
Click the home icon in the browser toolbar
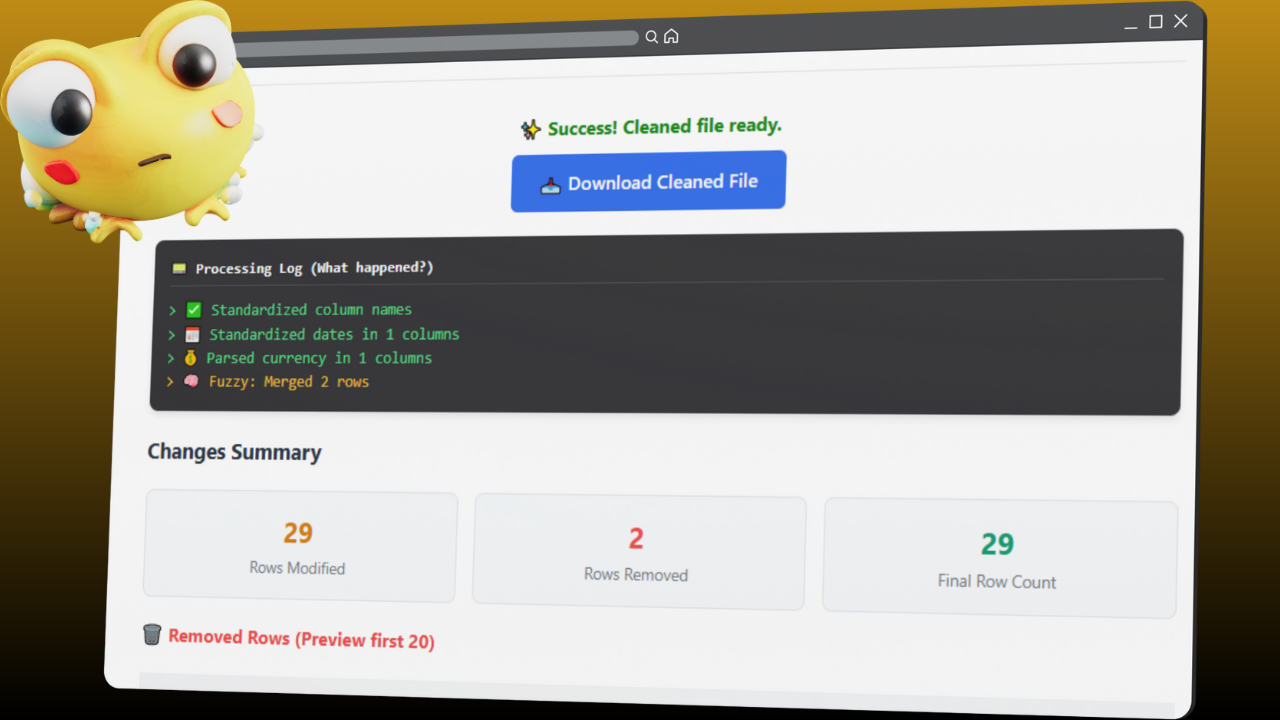point(670,36)
